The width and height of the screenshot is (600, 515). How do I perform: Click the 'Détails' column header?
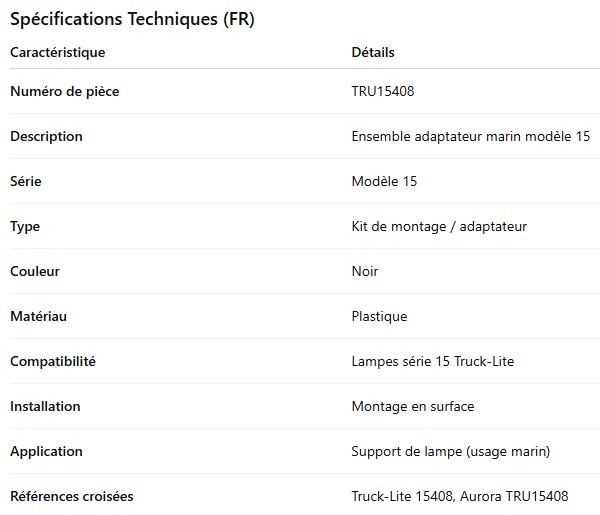[373, 52]
